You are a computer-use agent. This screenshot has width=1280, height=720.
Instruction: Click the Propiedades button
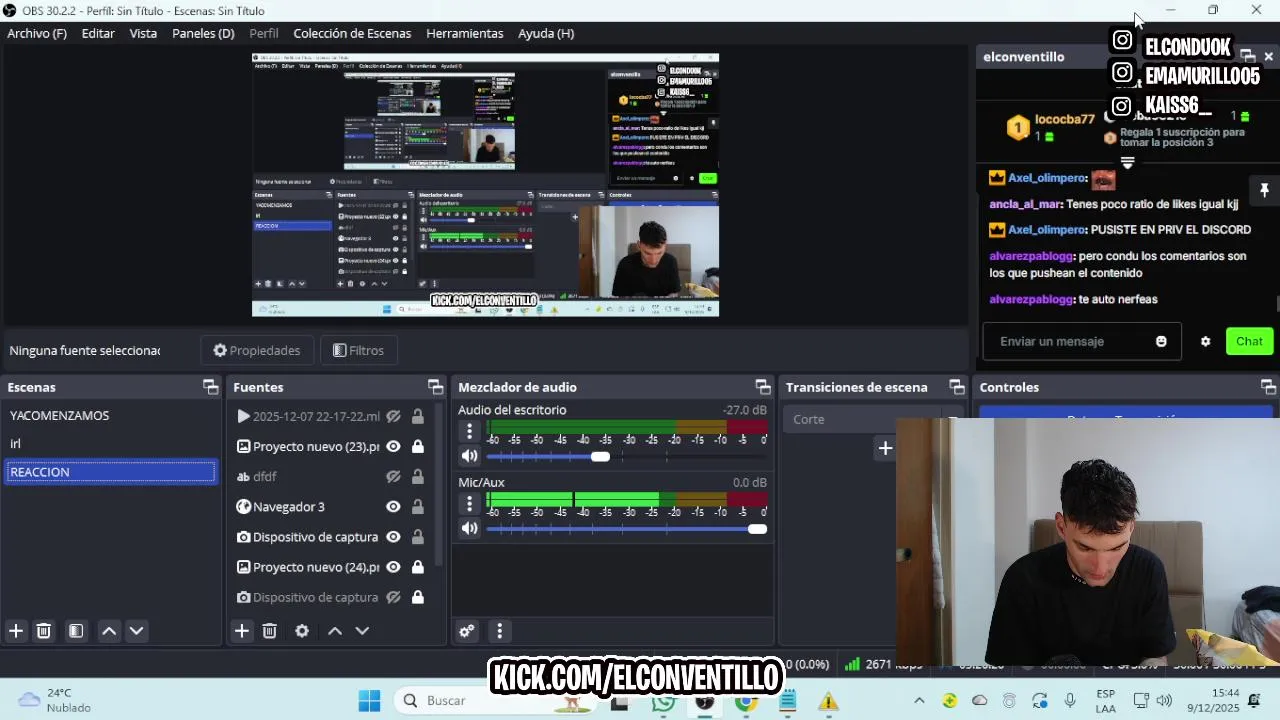pyautogui.click(x=257, y=350)
